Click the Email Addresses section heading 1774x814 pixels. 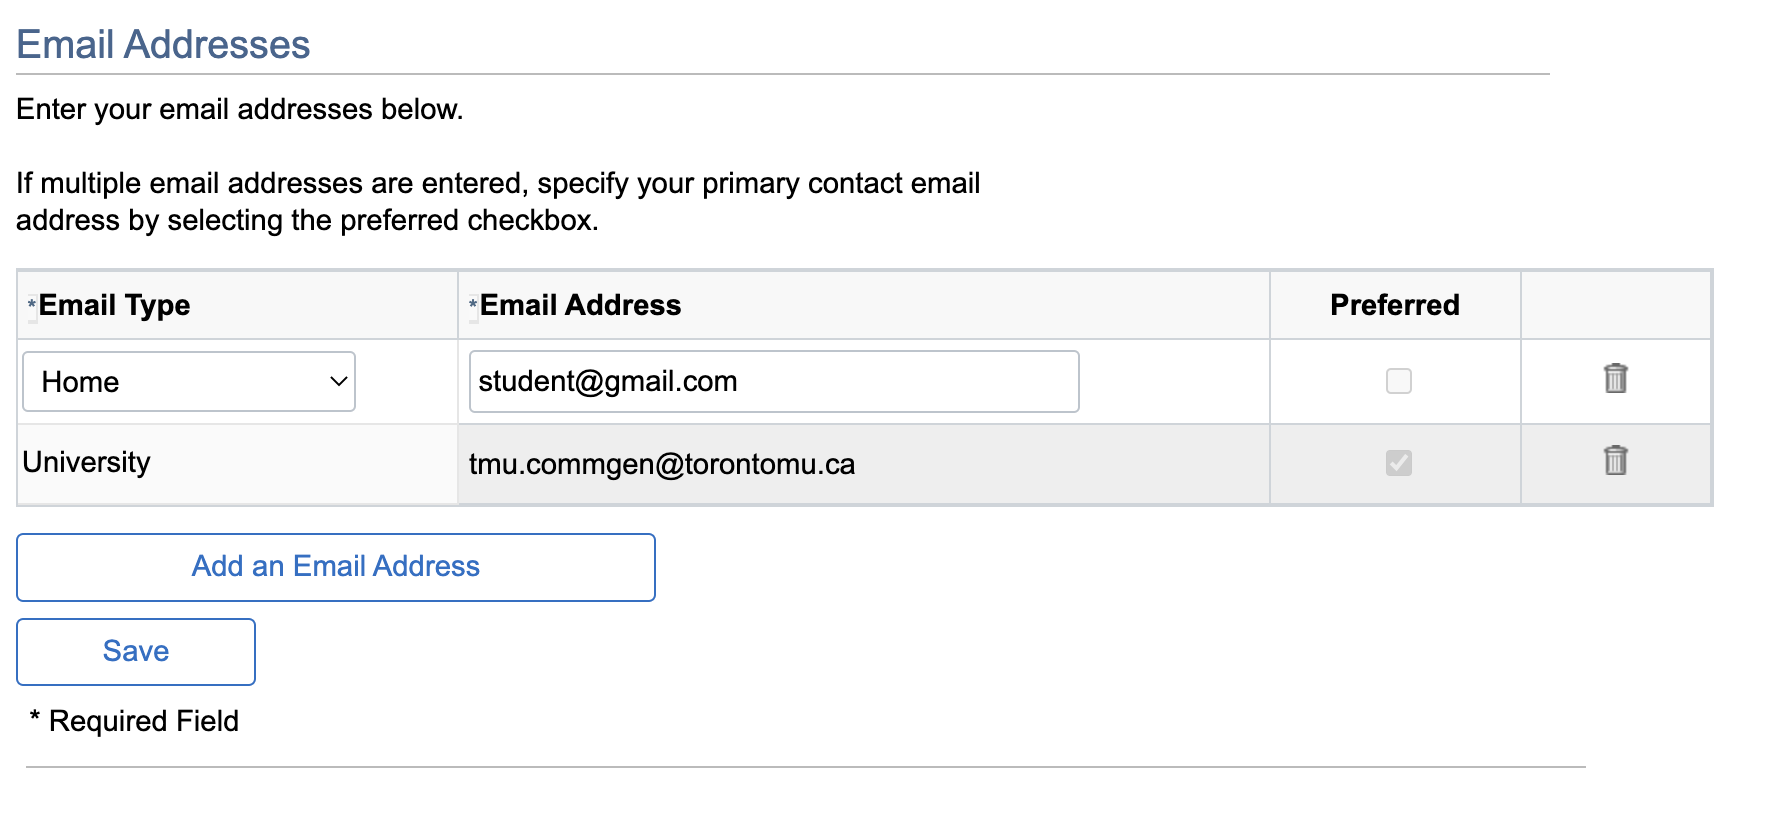[x=163, y=45]
